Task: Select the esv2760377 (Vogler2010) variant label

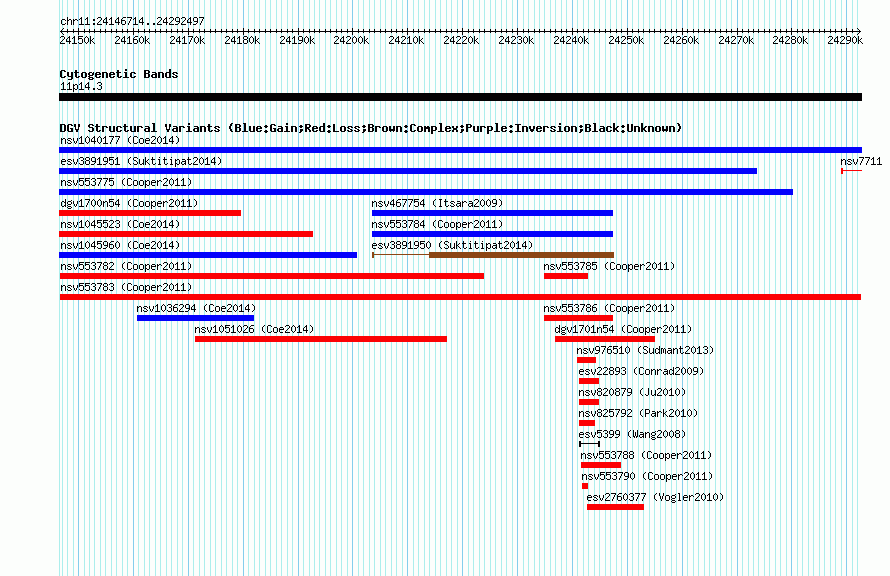Action: [655, 497]
